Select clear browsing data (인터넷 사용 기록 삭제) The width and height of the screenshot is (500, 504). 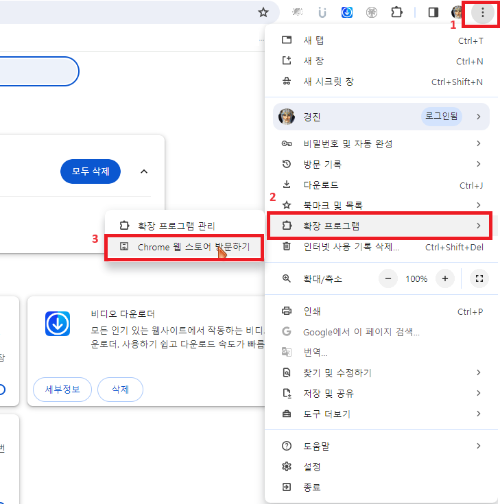tap(382, 247)
